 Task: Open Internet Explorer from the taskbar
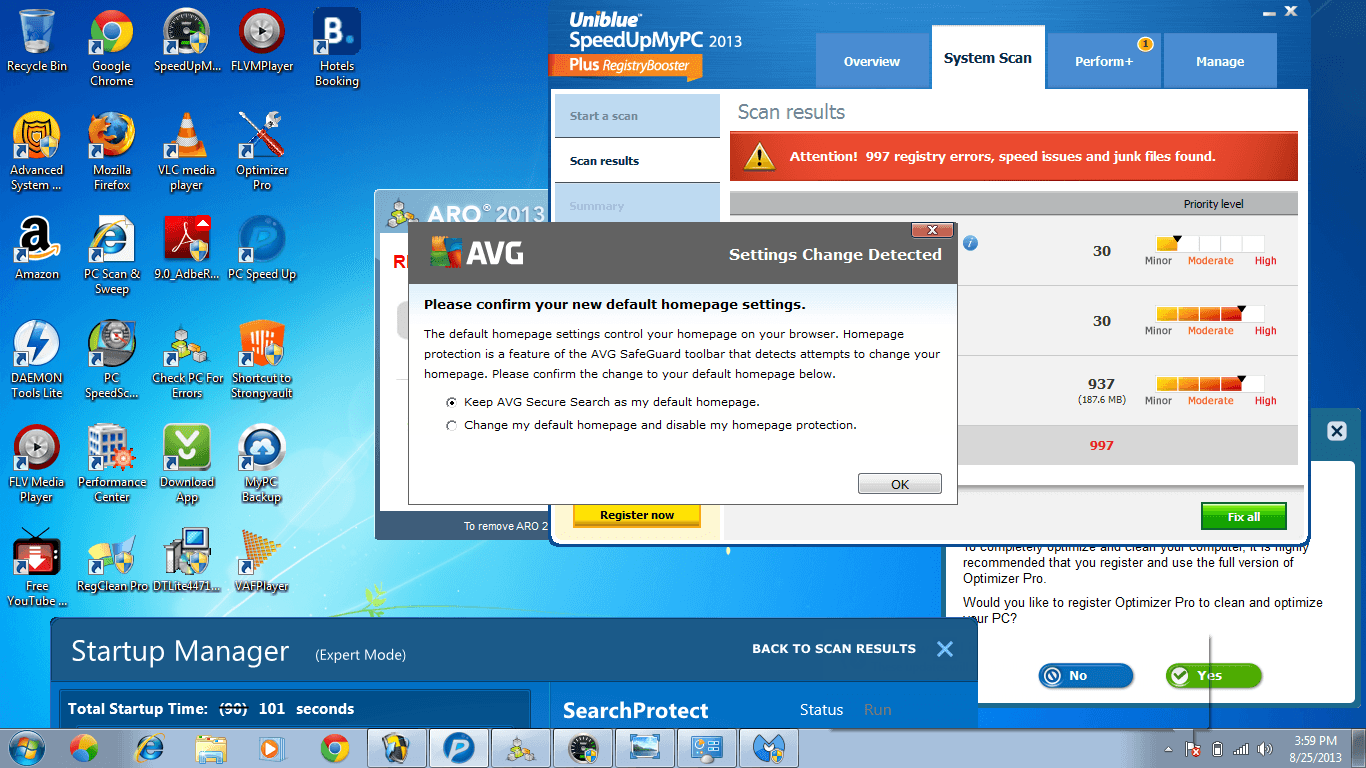150,747
